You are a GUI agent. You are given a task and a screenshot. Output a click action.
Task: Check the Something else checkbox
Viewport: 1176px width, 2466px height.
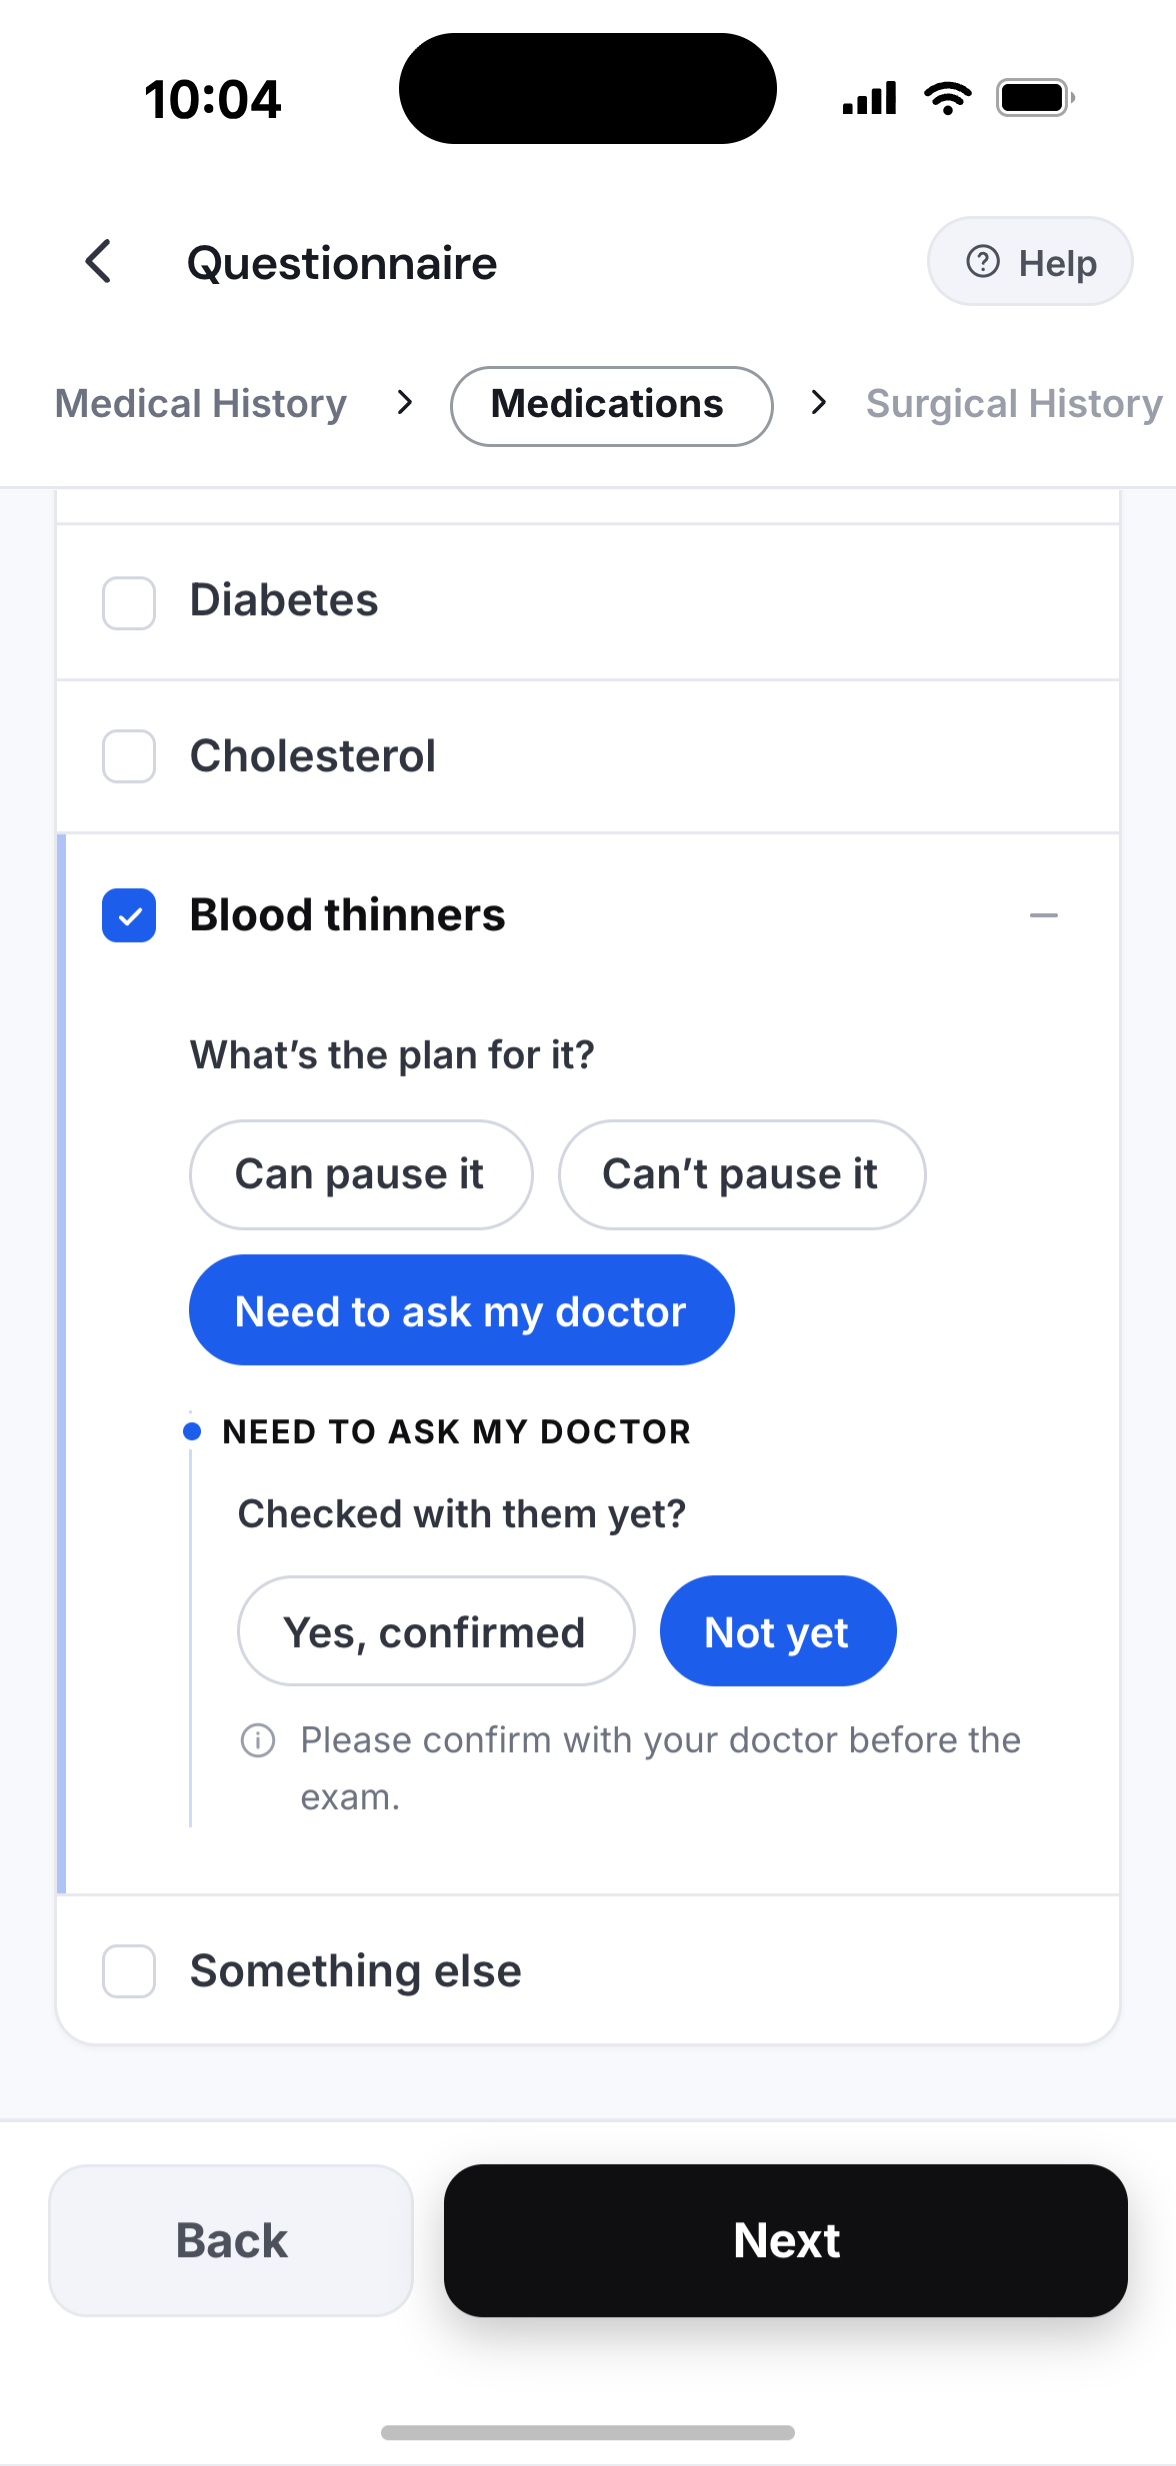tap(129, 1971)
